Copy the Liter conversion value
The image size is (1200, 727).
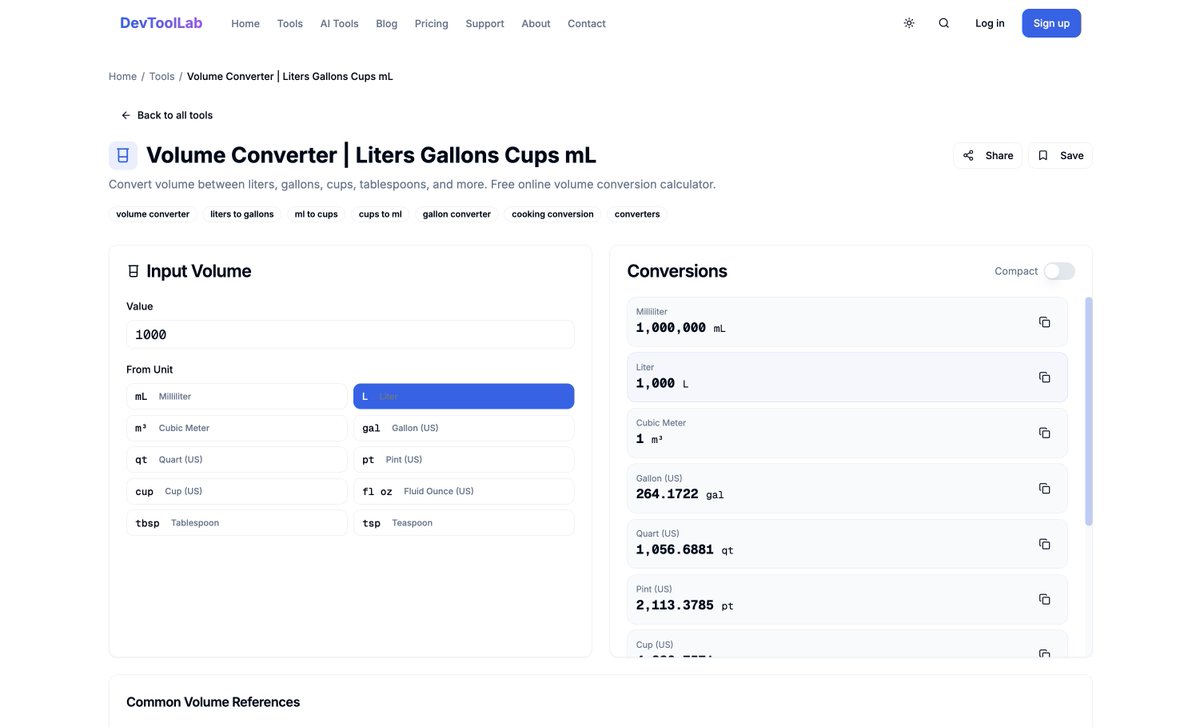1044,377
